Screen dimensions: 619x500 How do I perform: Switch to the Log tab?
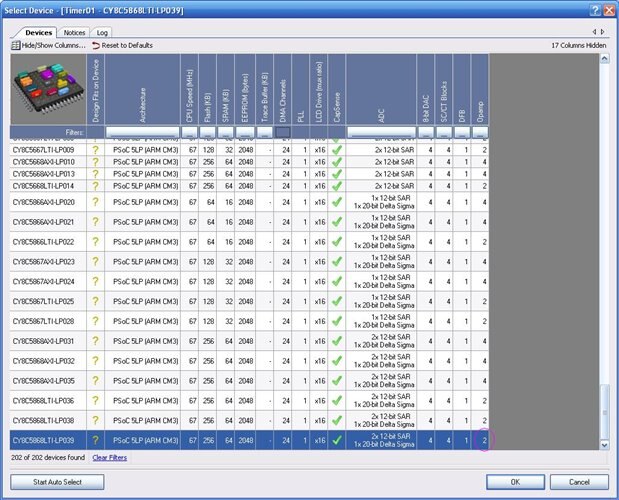tap(102, 32)
